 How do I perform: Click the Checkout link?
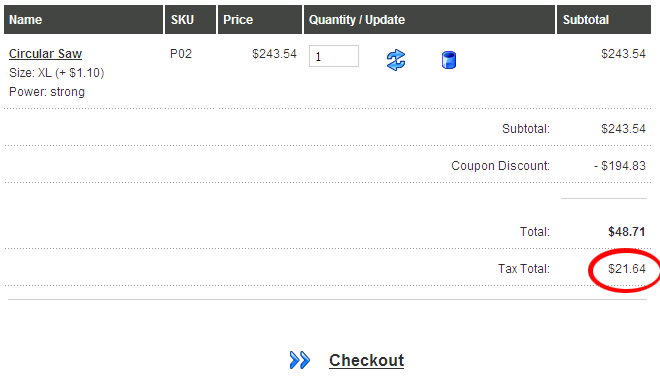click(366, 360)
